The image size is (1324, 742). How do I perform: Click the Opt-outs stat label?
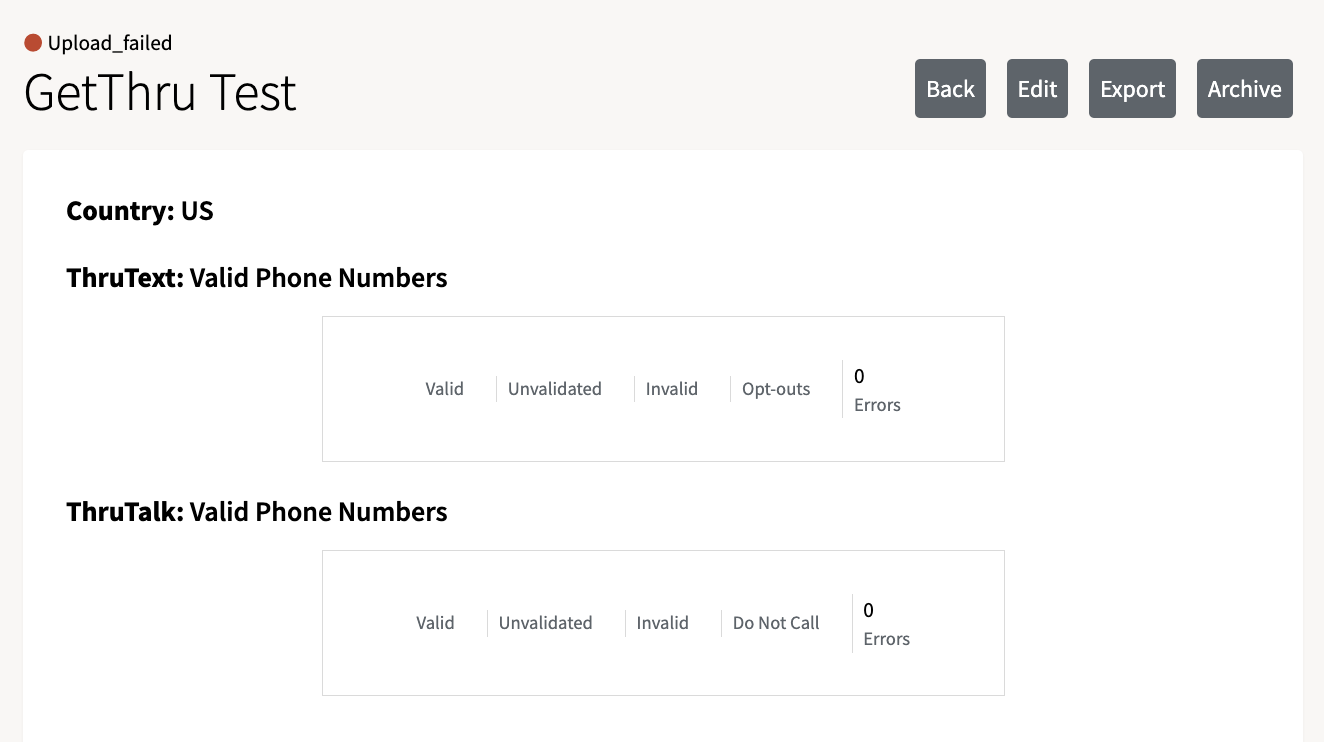point(776,389)
